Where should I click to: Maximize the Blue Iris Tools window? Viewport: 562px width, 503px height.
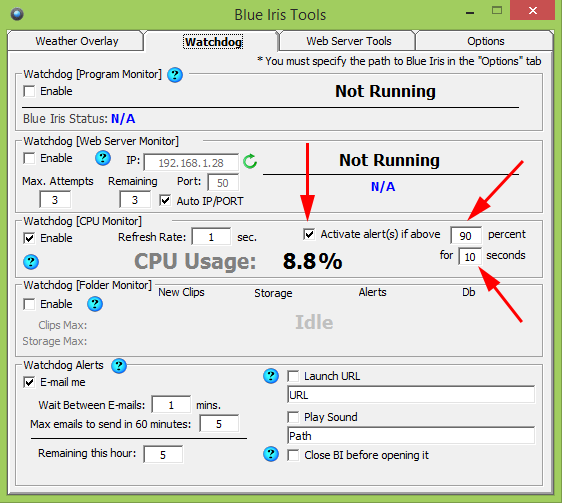click(x=497, y=11)
